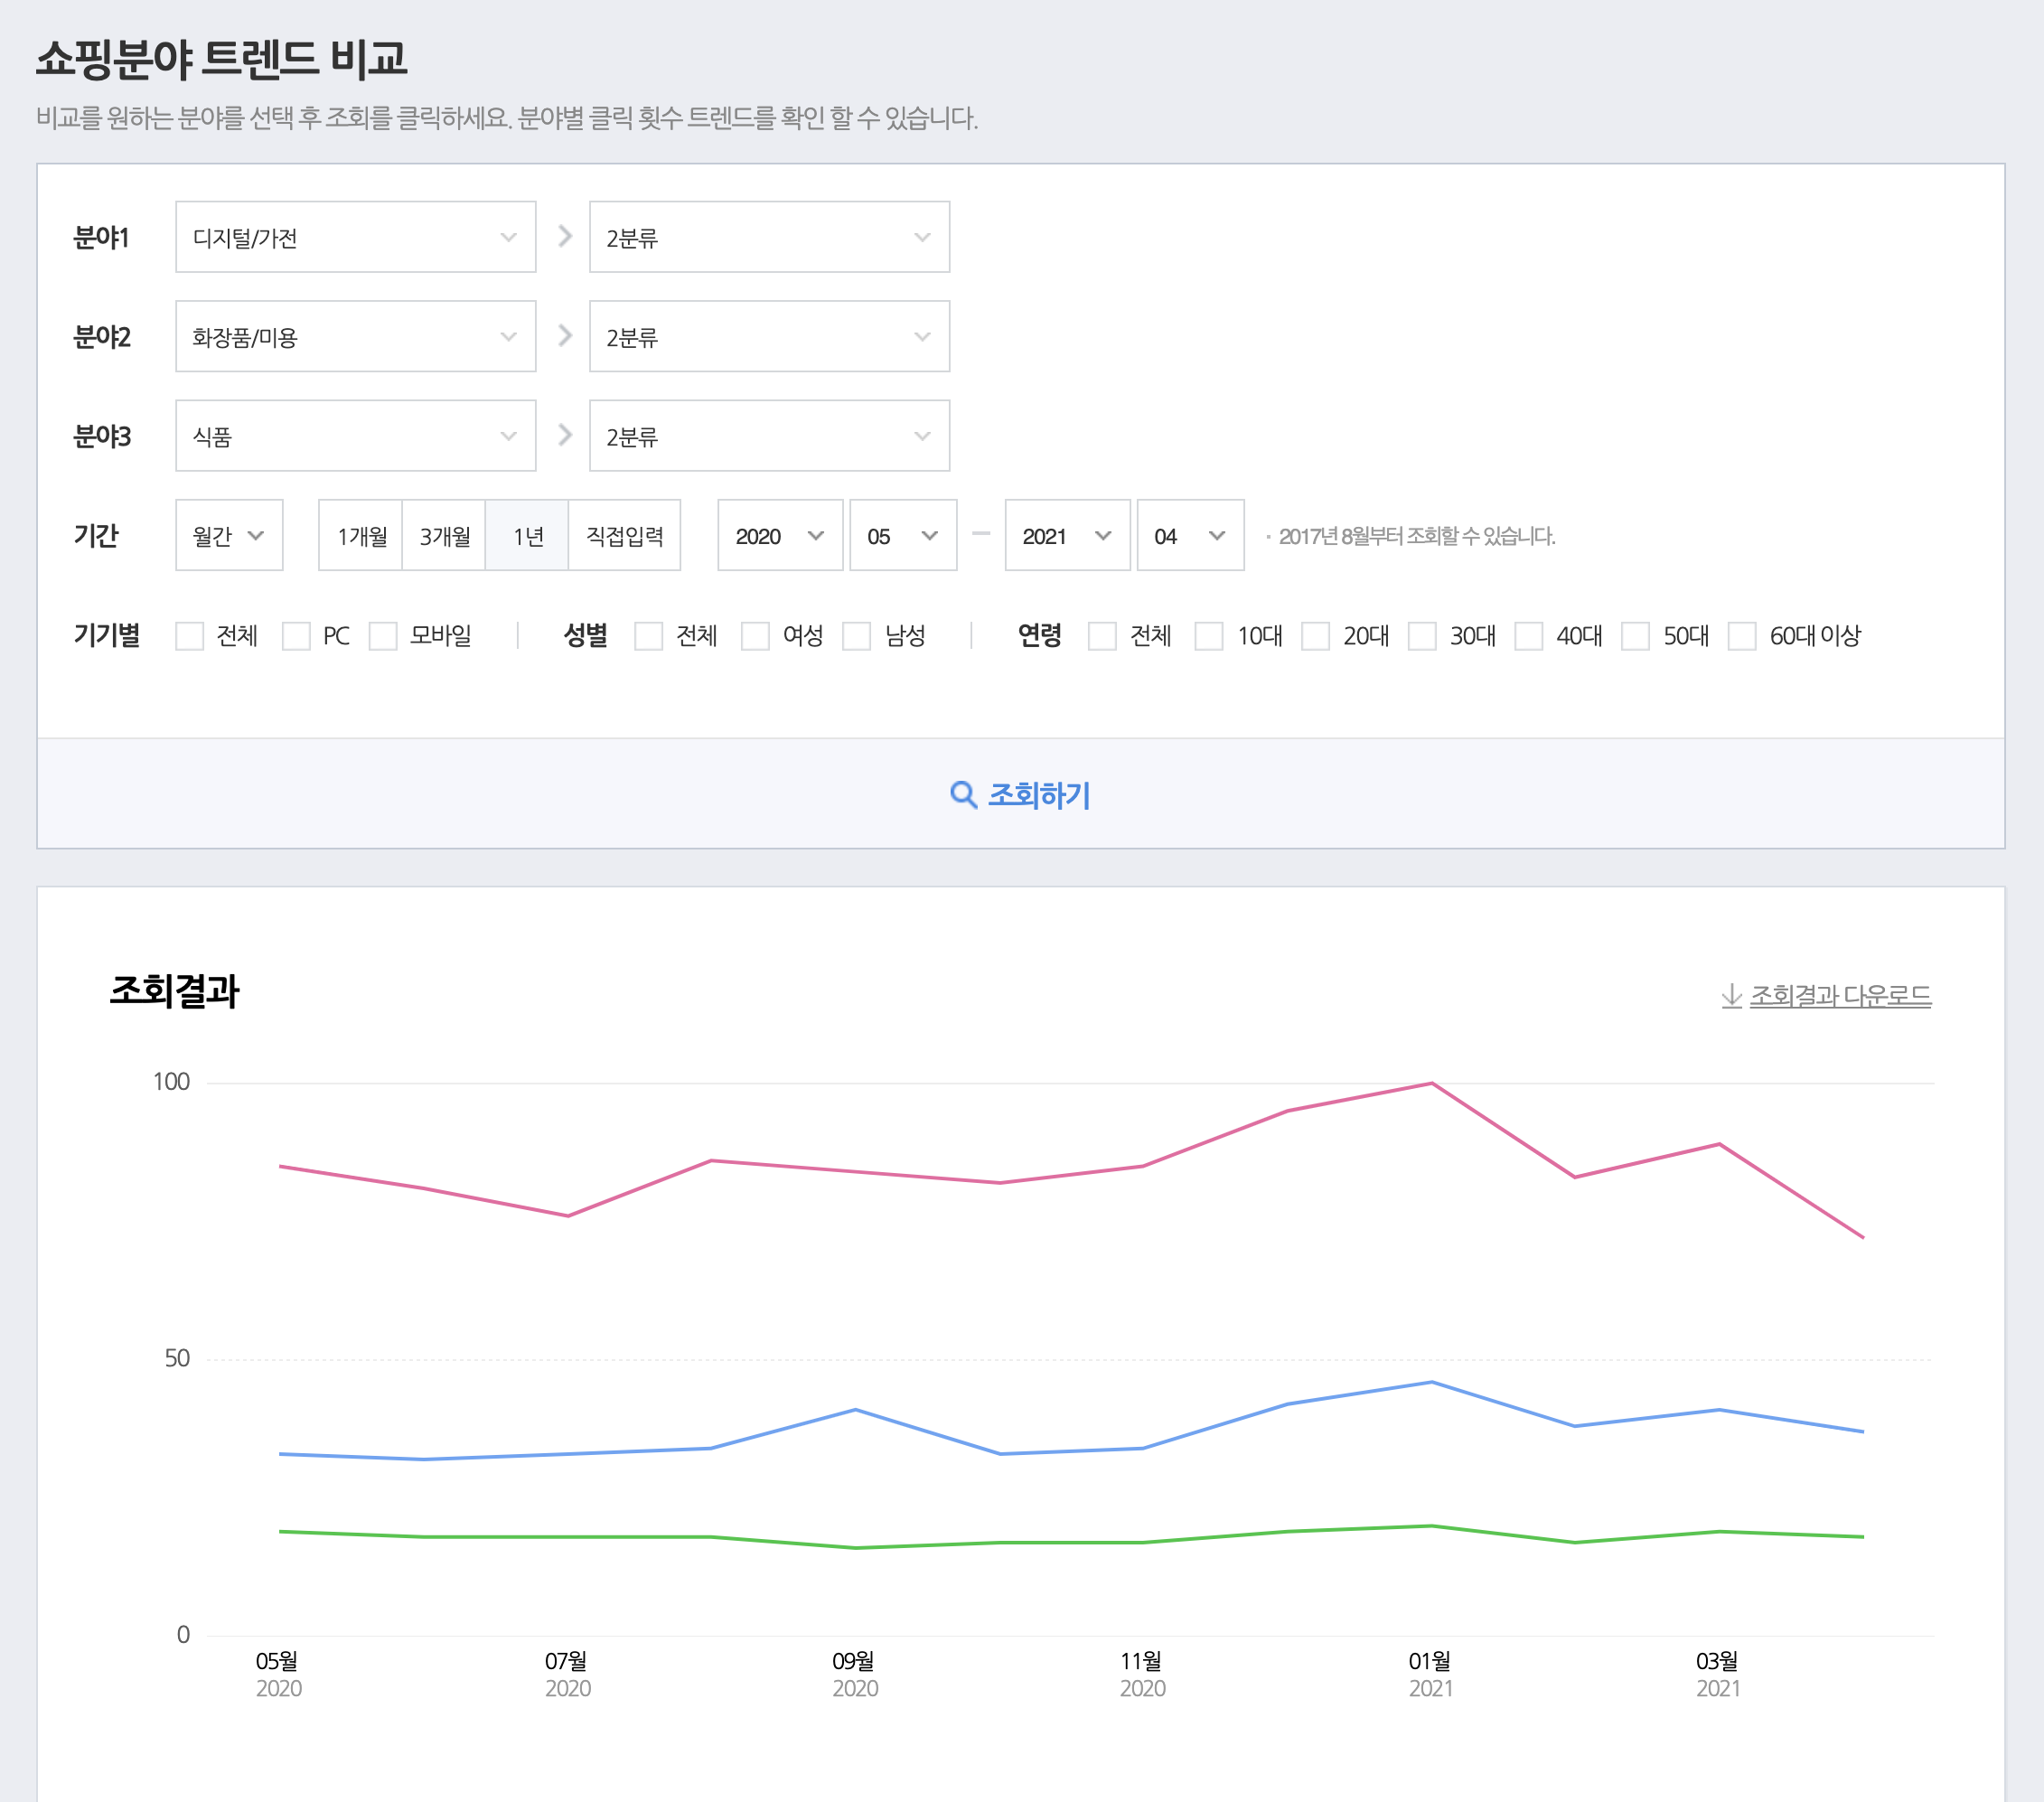Viewport: 2044px width, 1802px height.
Task: Tick the 여성 gender checkbox
Action: 755,636
